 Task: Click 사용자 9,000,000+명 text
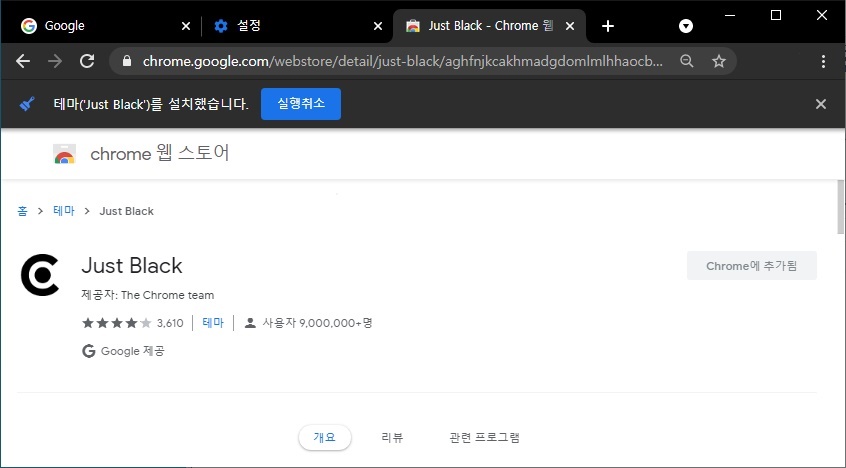(317, 323)
